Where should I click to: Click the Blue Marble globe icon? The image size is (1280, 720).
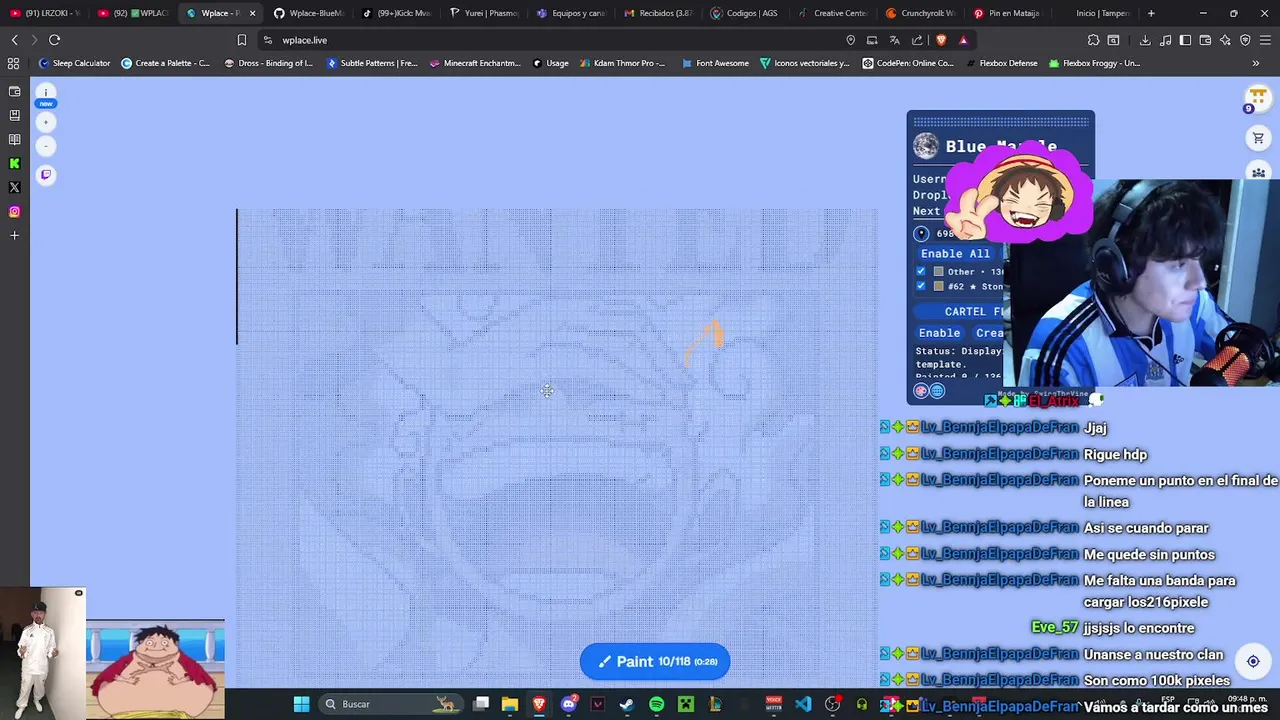click(x=926, y=146)
